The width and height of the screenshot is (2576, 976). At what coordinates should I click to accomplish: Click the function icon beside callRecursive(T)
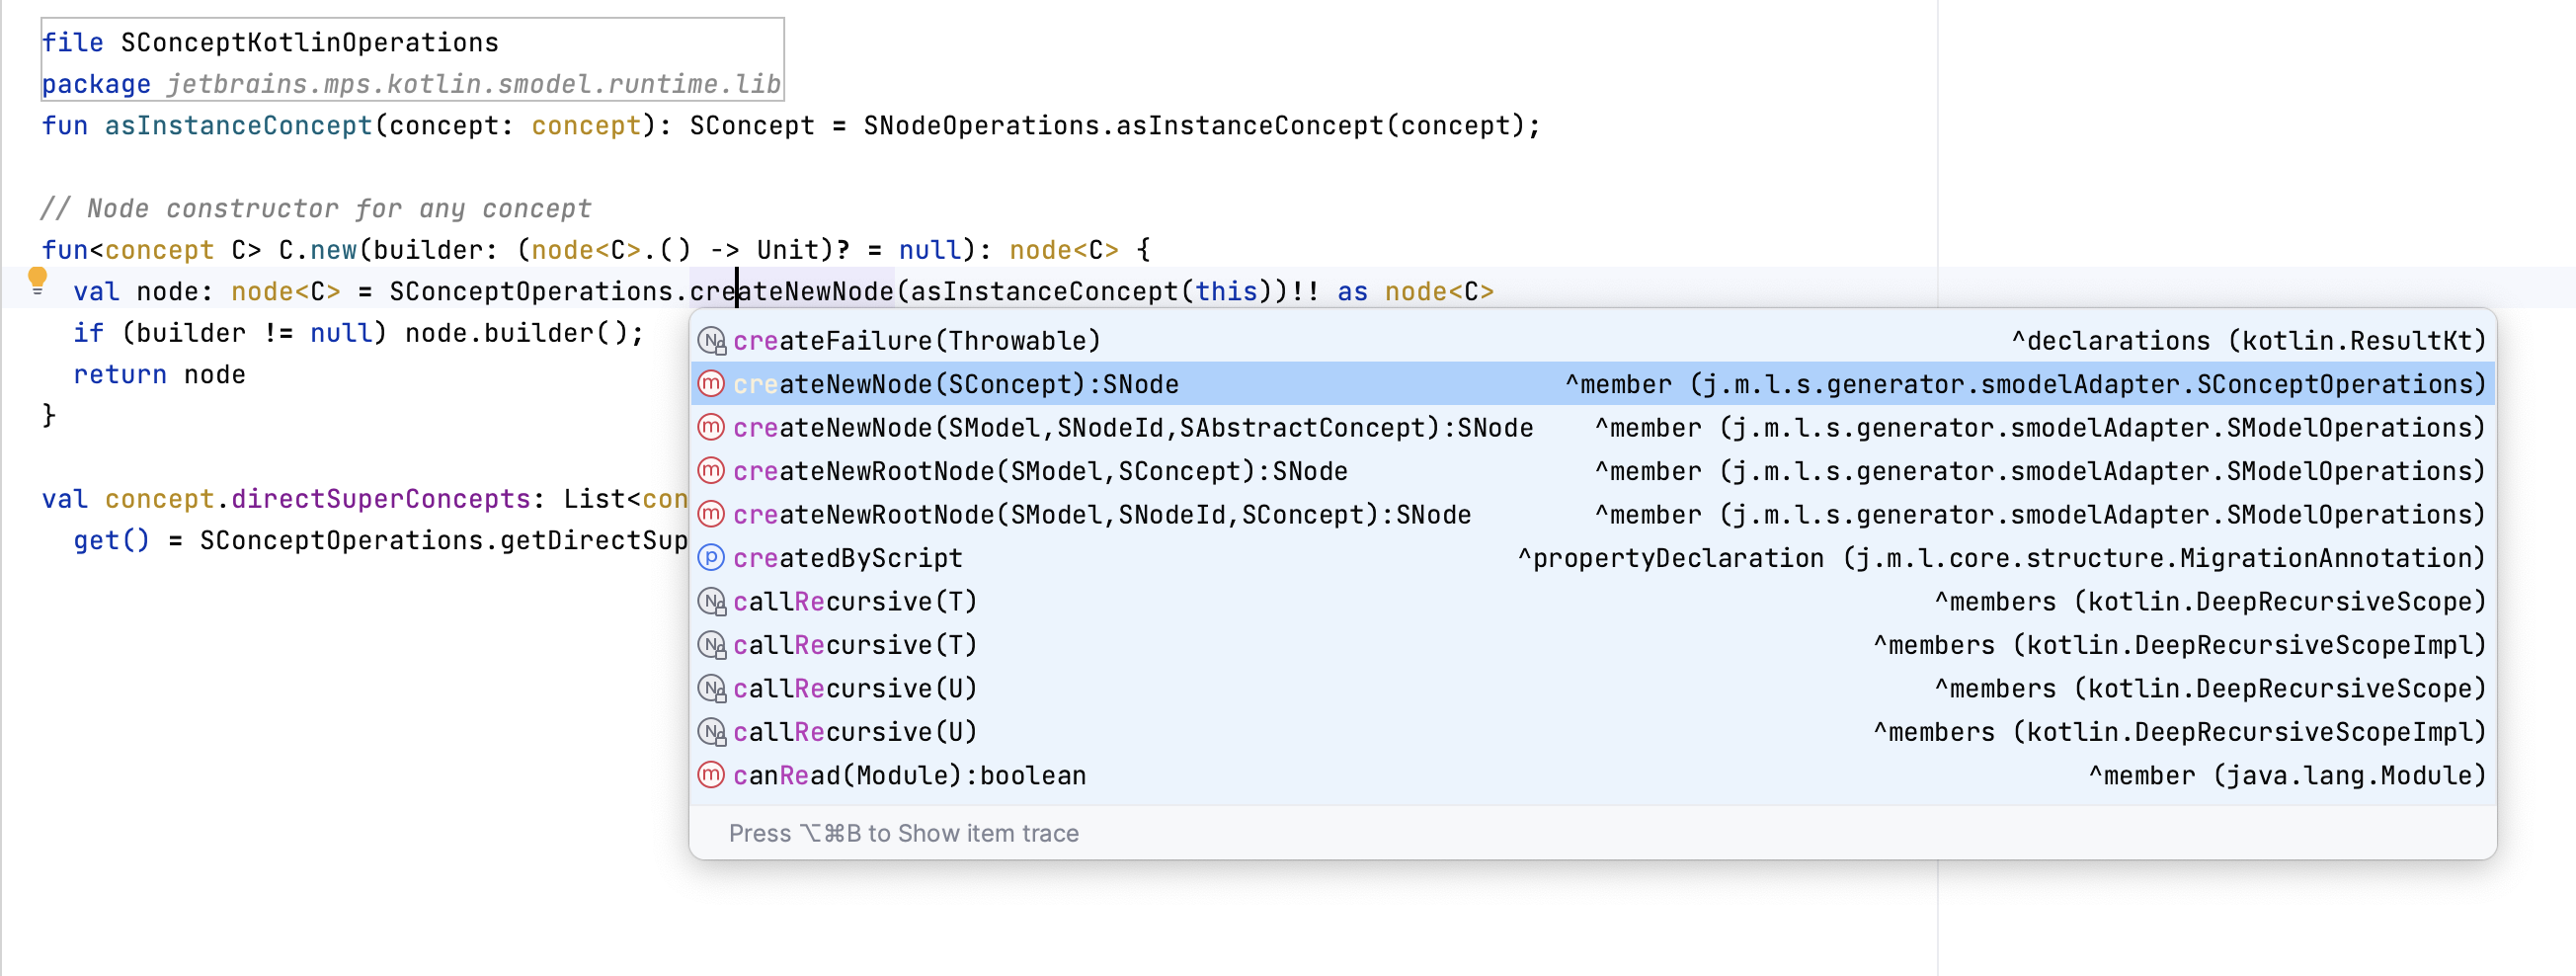(x=710, y=601)
